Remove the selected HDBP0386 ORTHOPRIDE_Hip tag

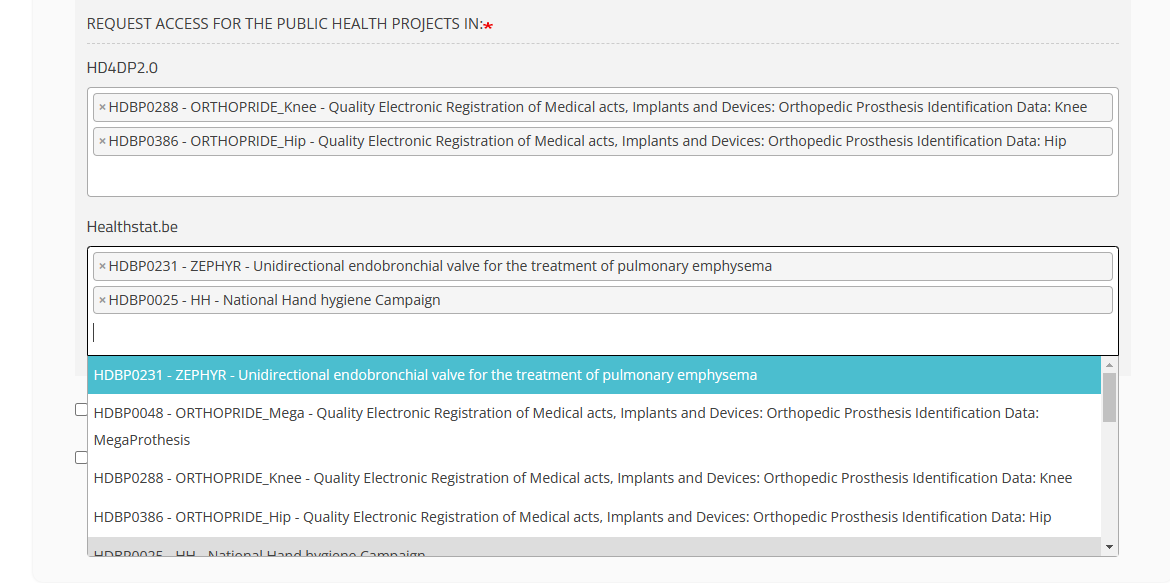102,142
